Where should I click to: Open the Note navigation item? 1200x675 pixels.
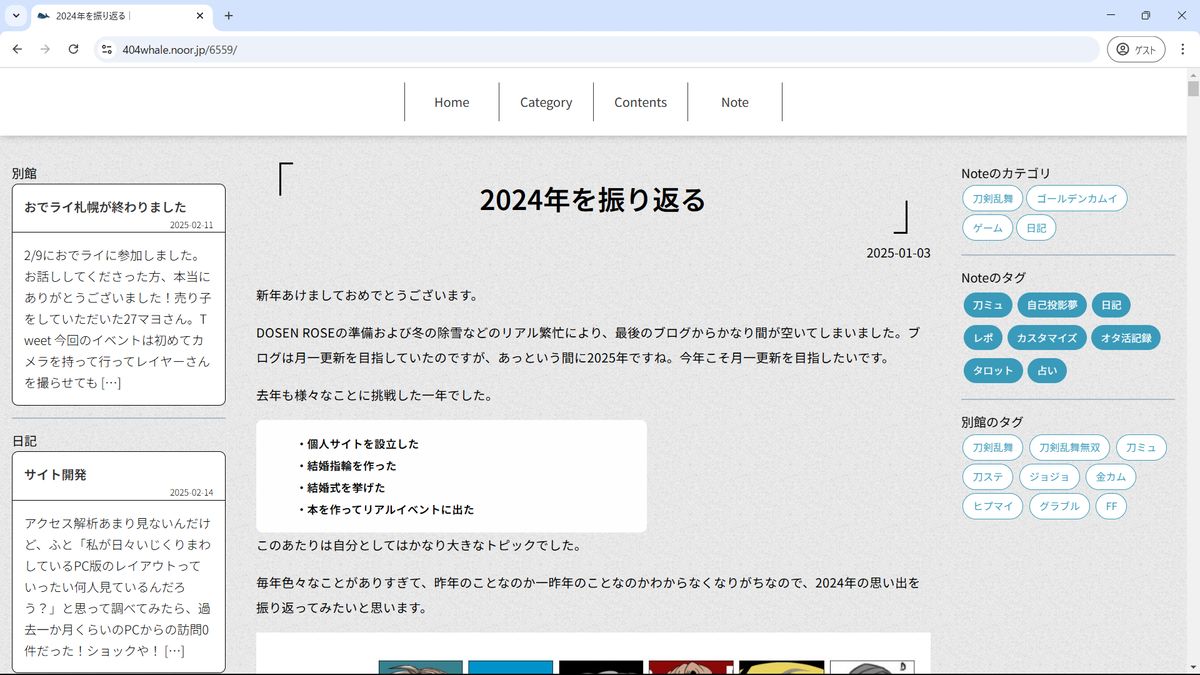pos(734,102)
